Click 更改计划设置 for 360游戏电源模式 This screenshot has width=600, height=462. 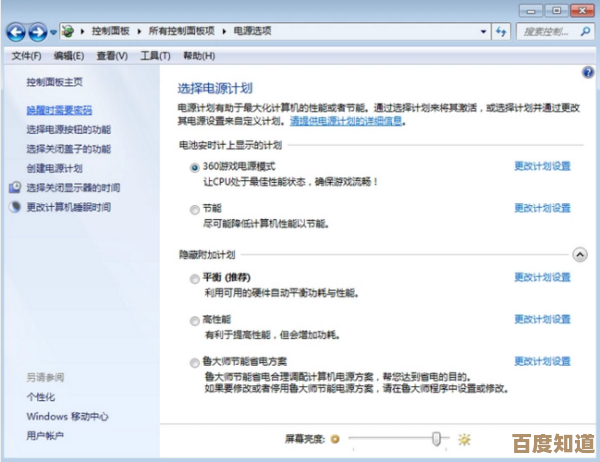pyautogui.click(x=542, y=166)
